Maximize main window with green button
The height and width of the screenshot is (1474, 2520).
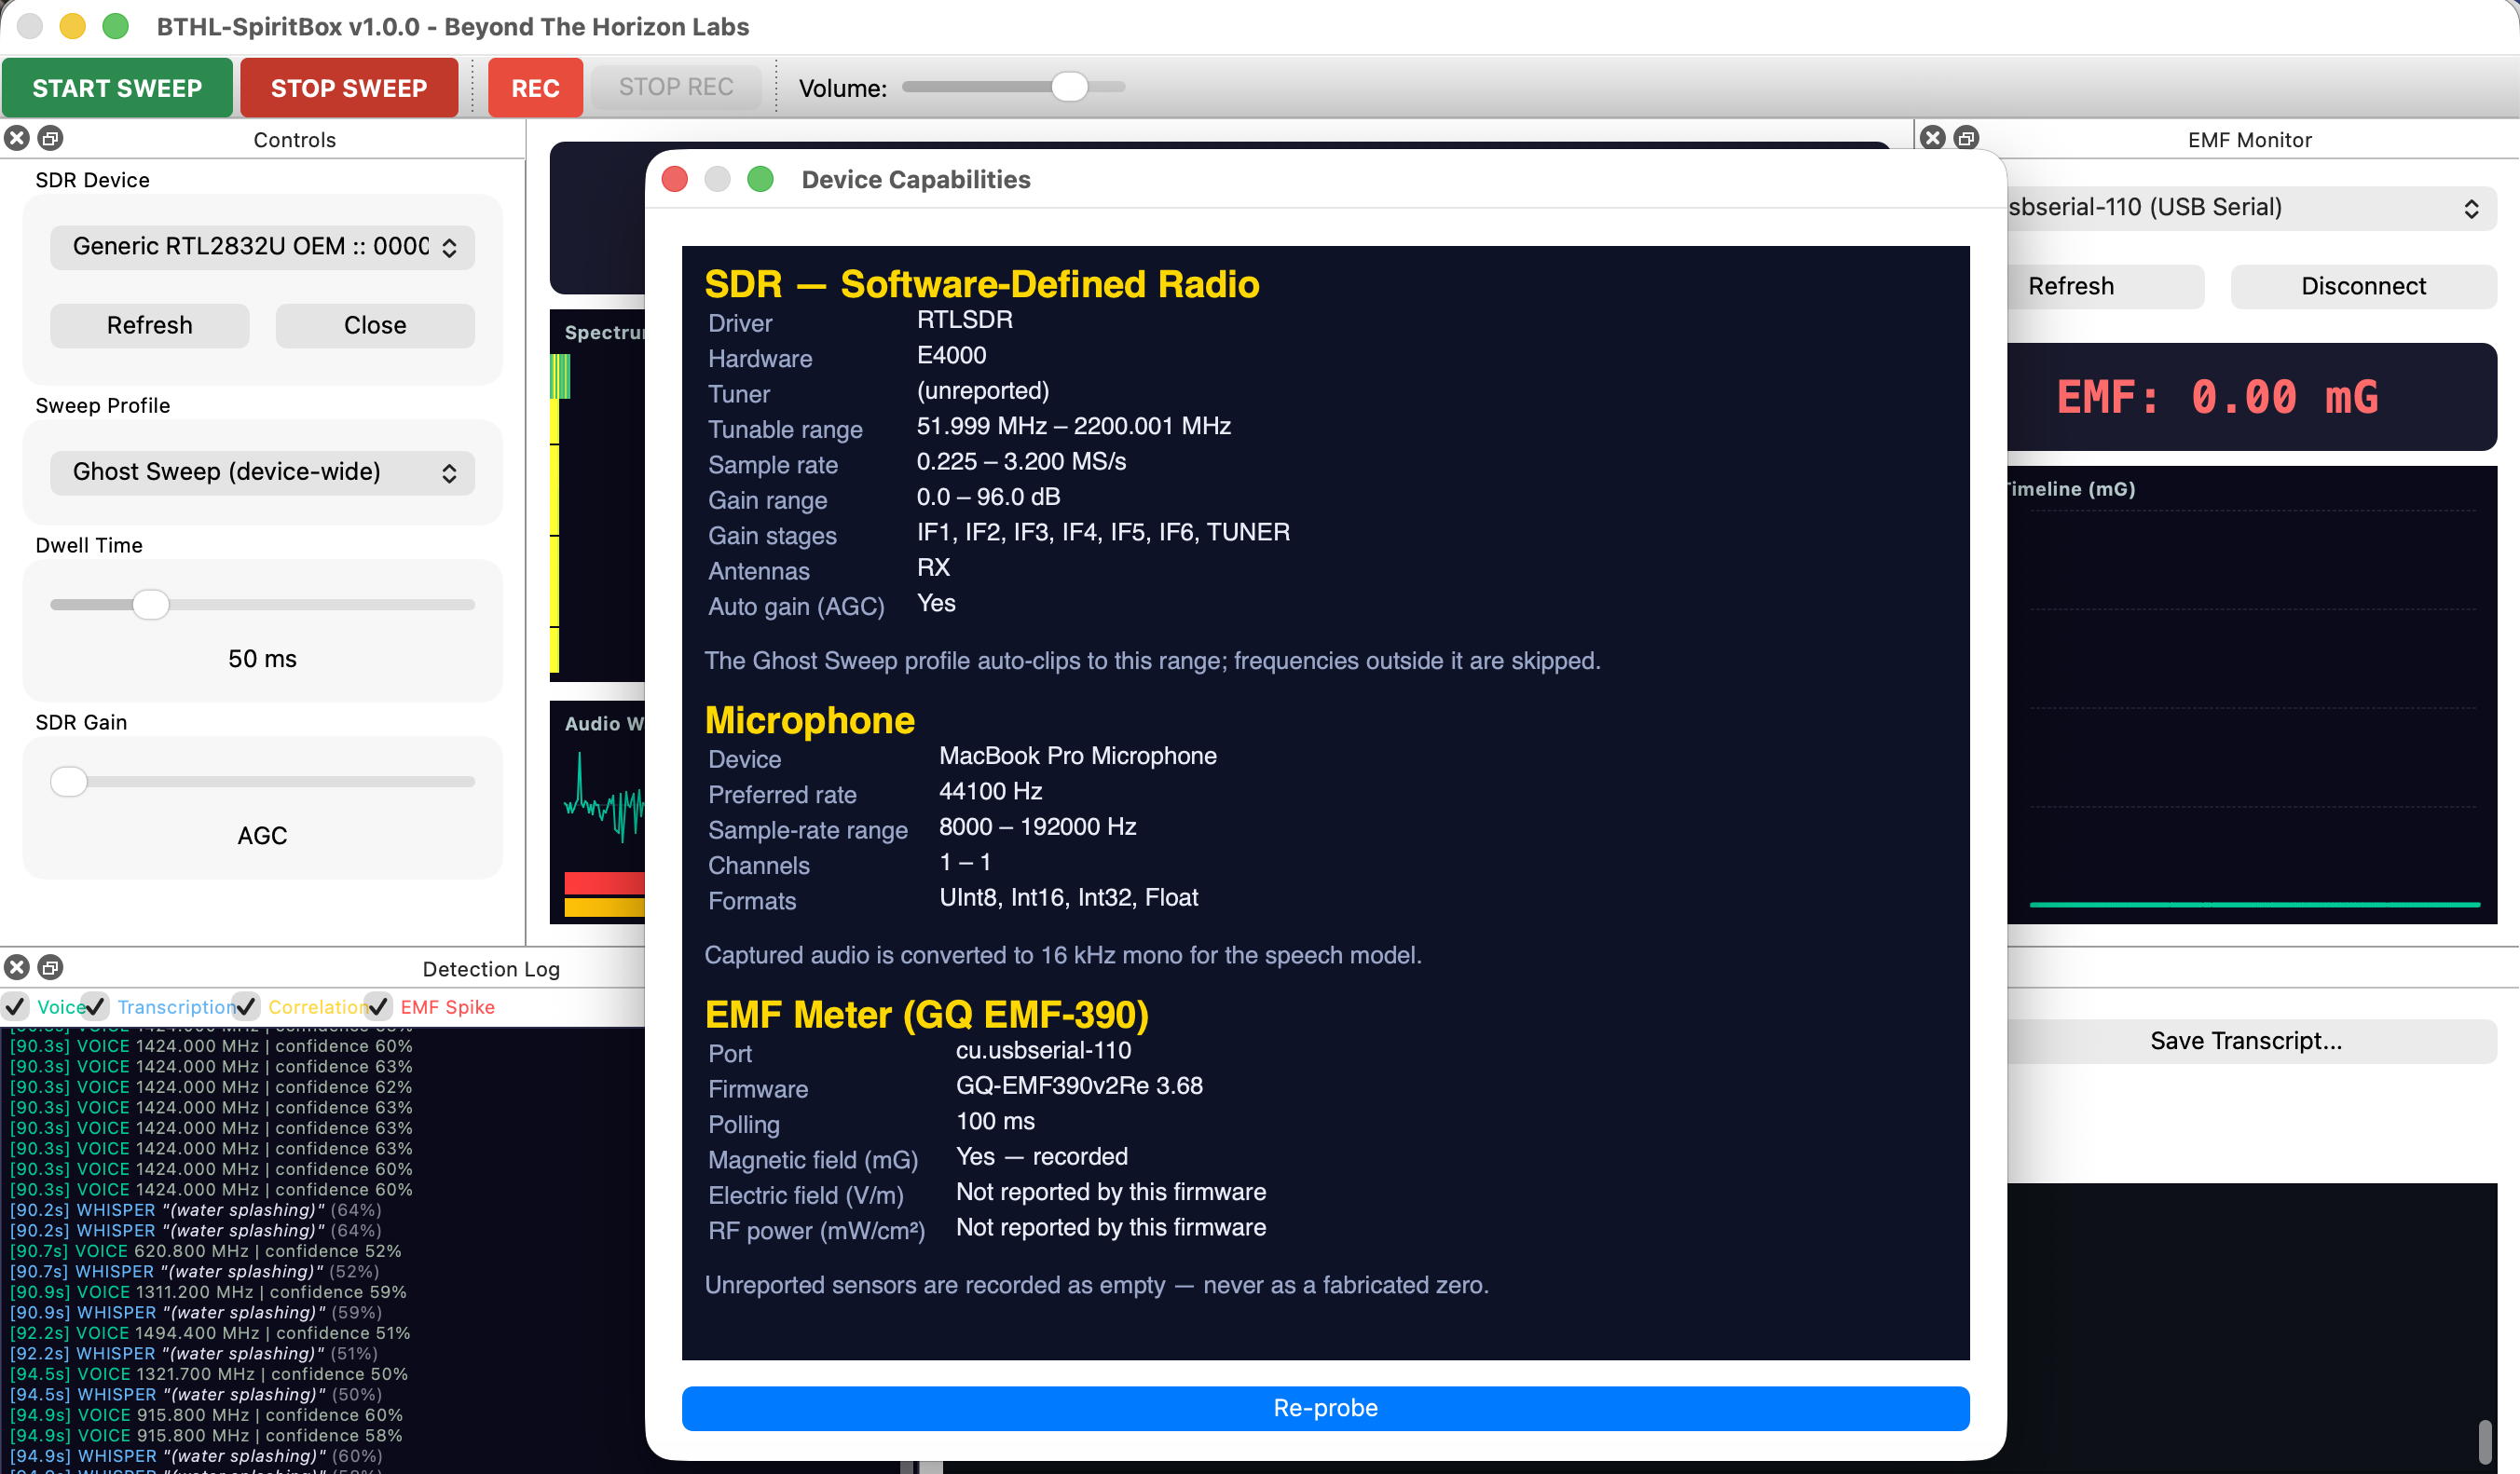116,26
